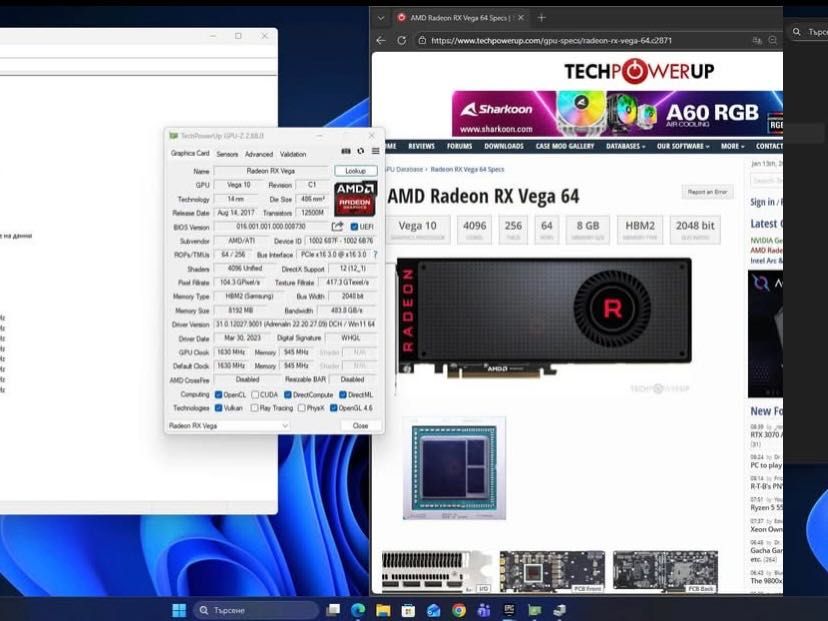
Task: Click the Vega 64 graphics card photo
Action: pyautogui.click(x=544, y=317)
